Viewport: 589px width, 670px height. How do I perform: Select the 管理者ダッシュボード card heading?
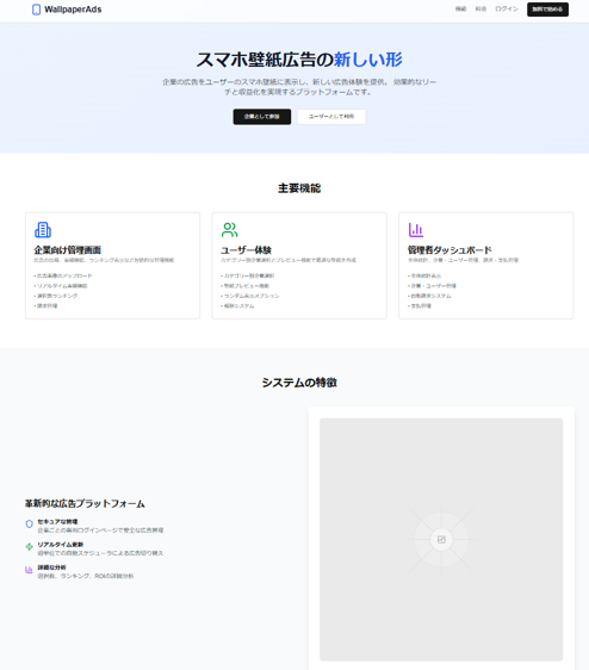coord(450,250)
